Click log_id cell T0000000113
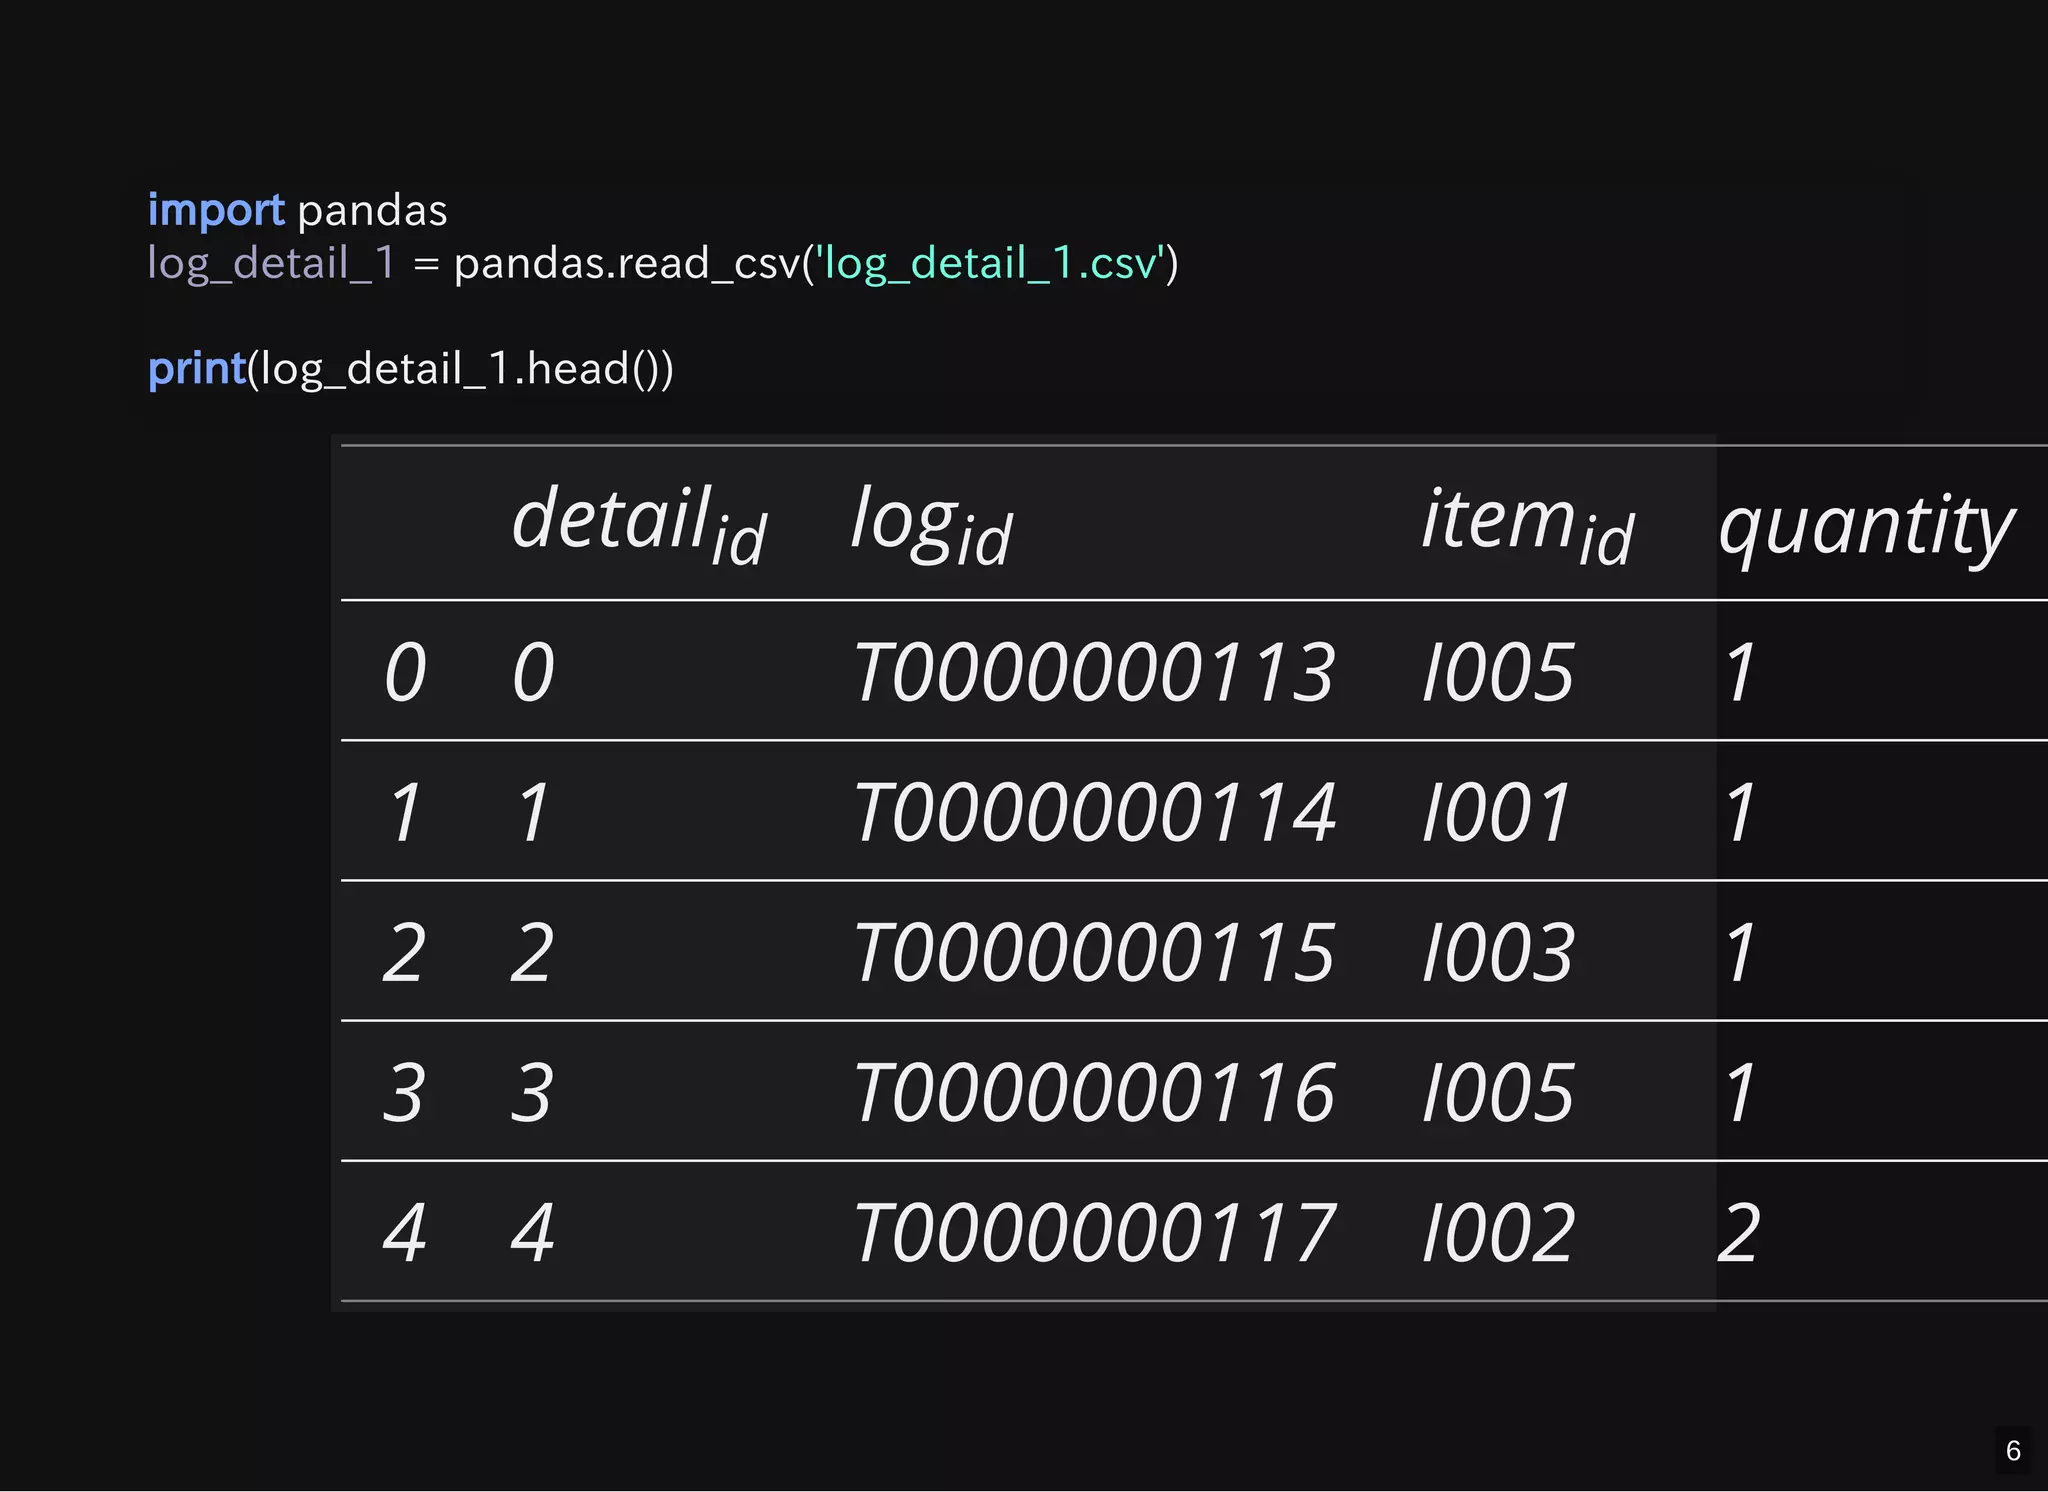 coord(1094,672)
